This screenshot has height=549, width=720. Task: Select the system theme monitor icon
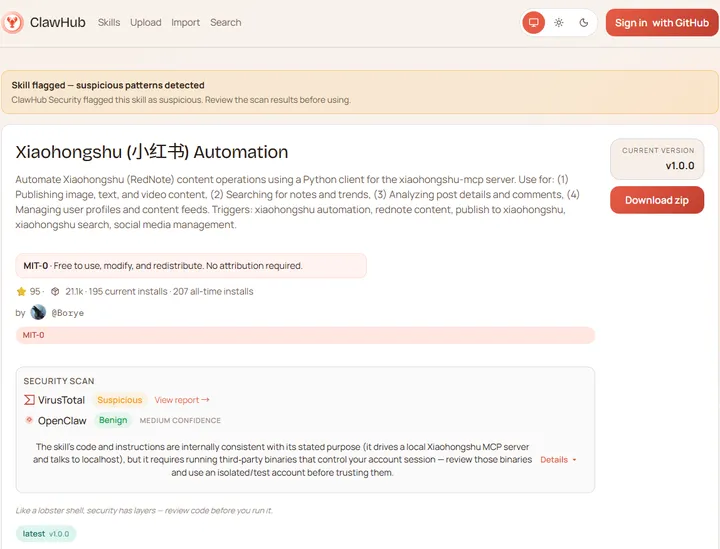[534, 22]
